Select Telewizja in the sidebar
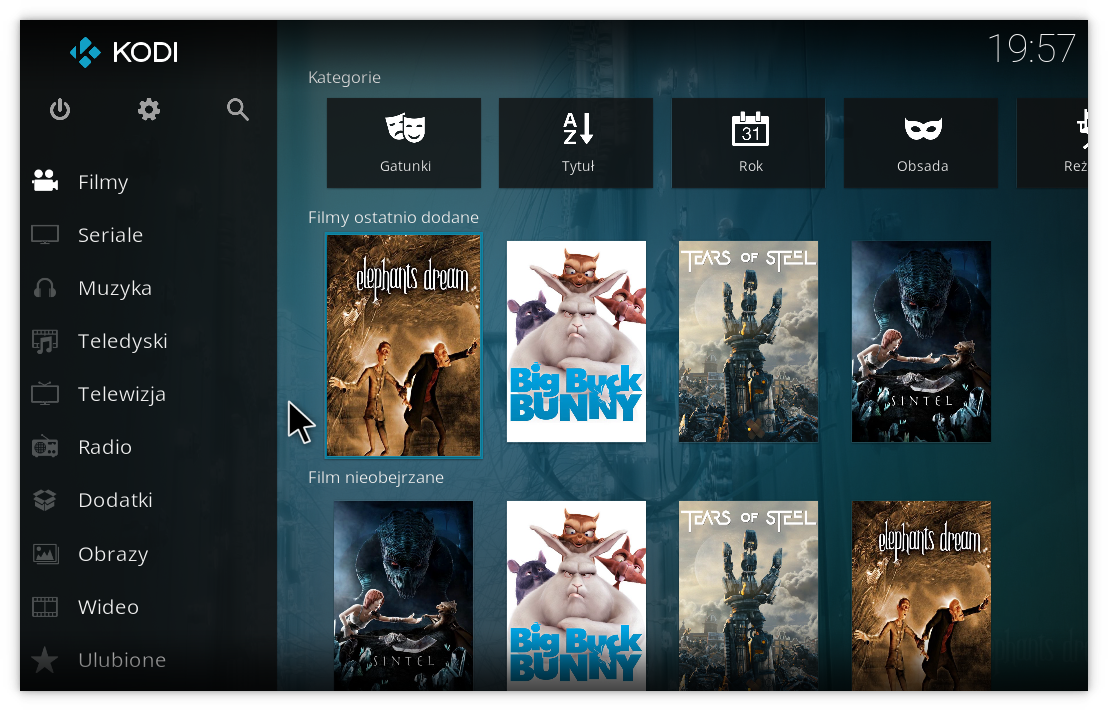 pos(148,394)
